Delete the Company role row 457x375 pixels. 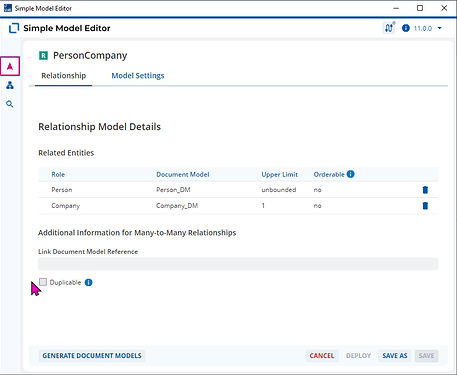(x=425, y=206)
